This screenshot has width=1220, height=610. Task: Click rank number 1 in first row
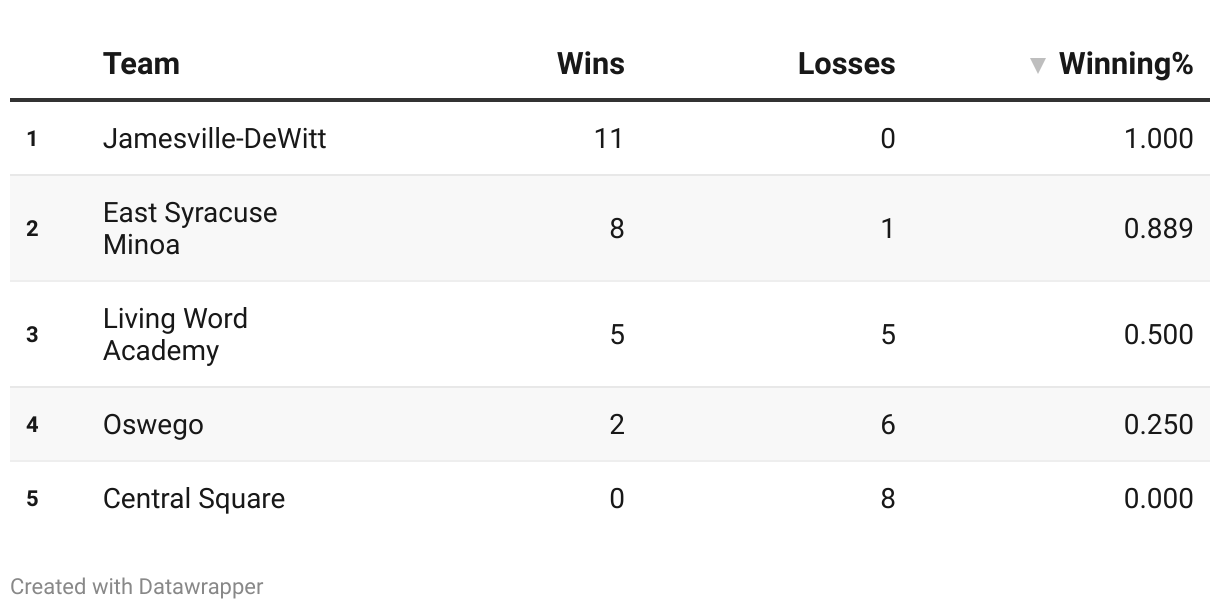(x=32, y=139)
